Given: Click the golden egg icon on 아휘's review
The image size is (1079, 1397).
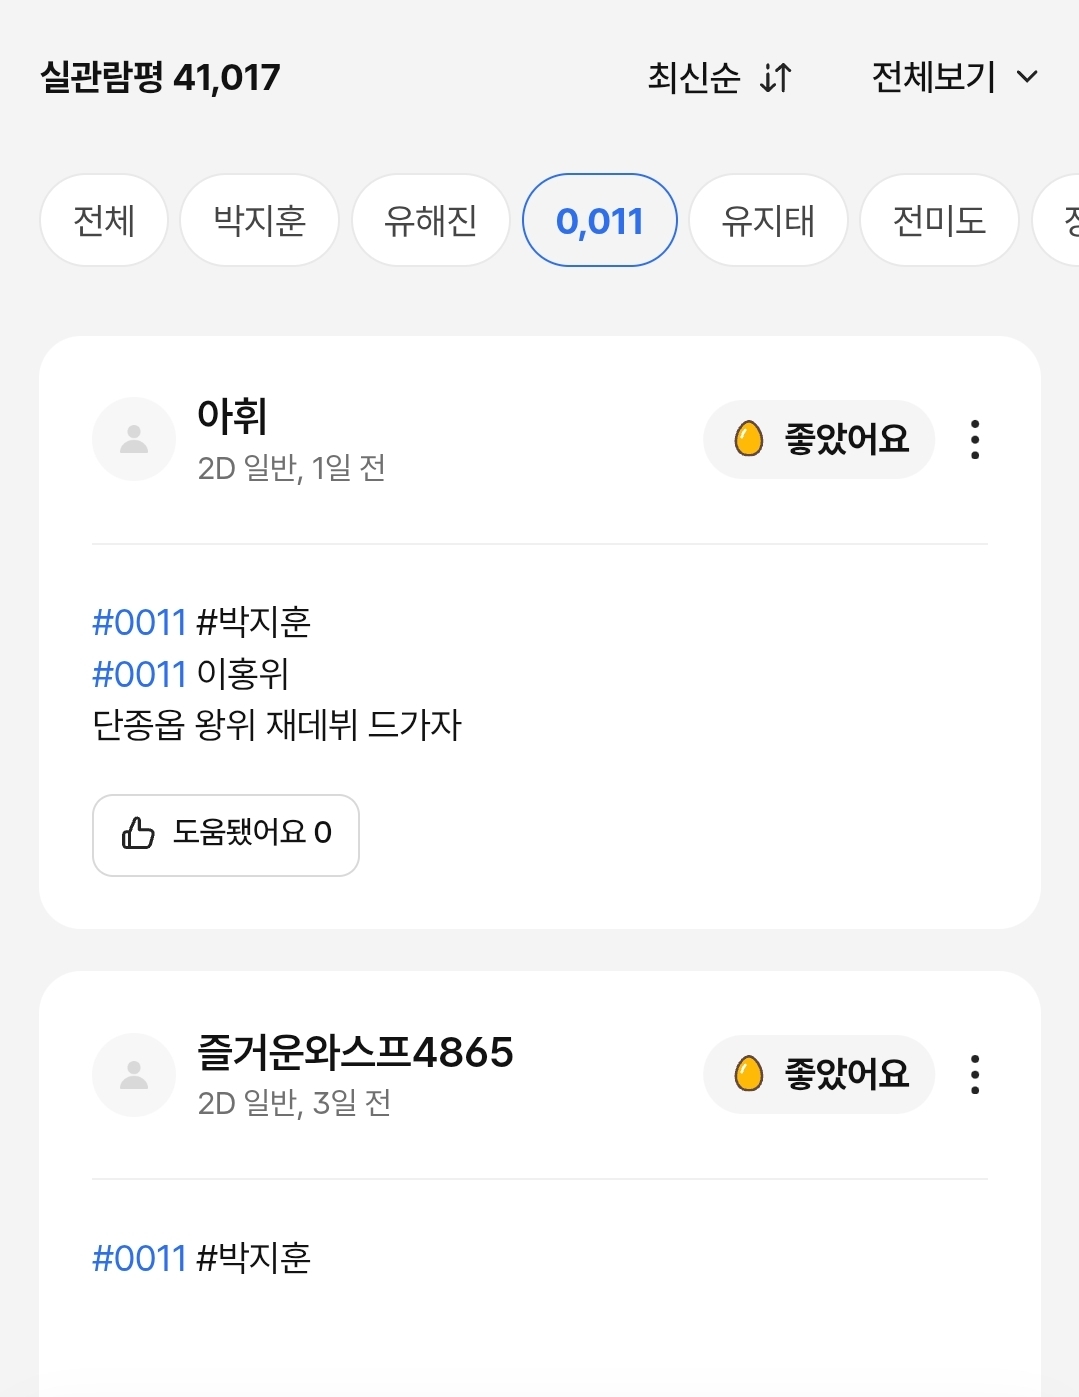Looking at the screenshot, I should click(748, 439).
